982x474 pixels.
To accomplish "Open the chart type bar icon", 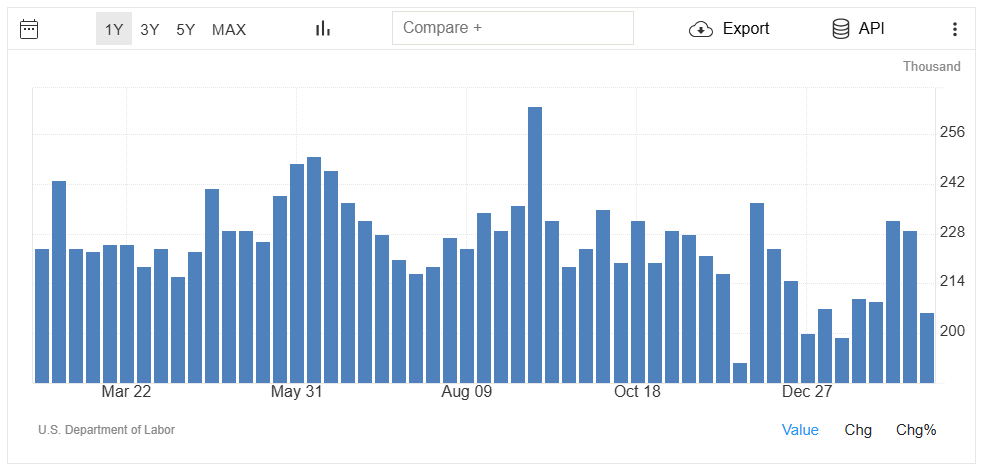I will coord(322,29).
